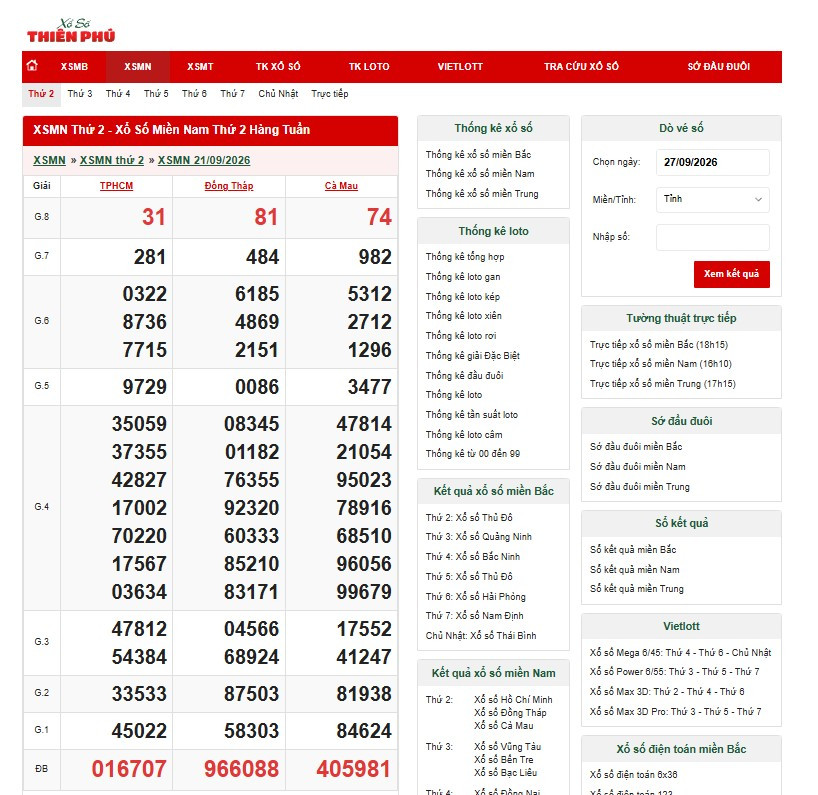This screenshot has height=795, width=818.
Task: Open Thứ 3: Xổ số Quảng Ninh link
Action: point(478,537)
